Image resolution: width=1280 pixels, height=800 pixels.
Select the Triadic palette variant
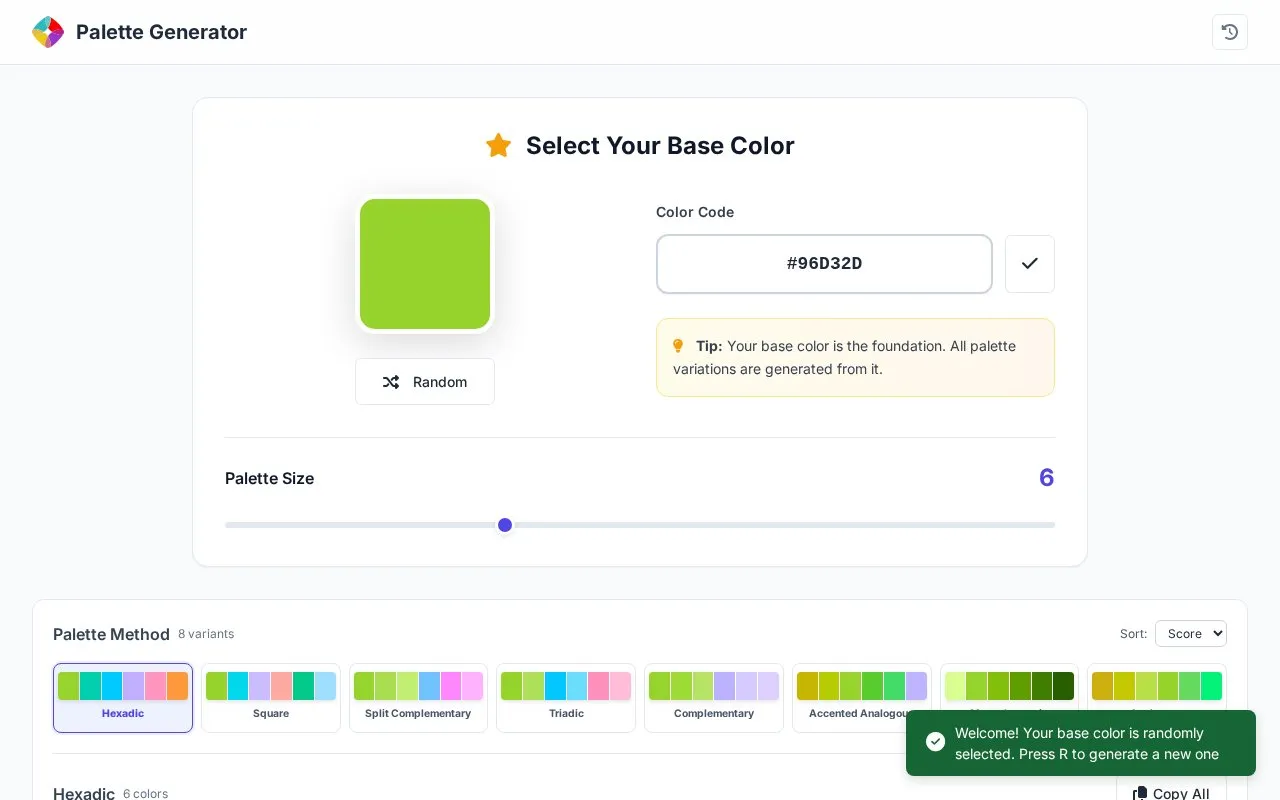pyautogui.click(x=566, y=698)
